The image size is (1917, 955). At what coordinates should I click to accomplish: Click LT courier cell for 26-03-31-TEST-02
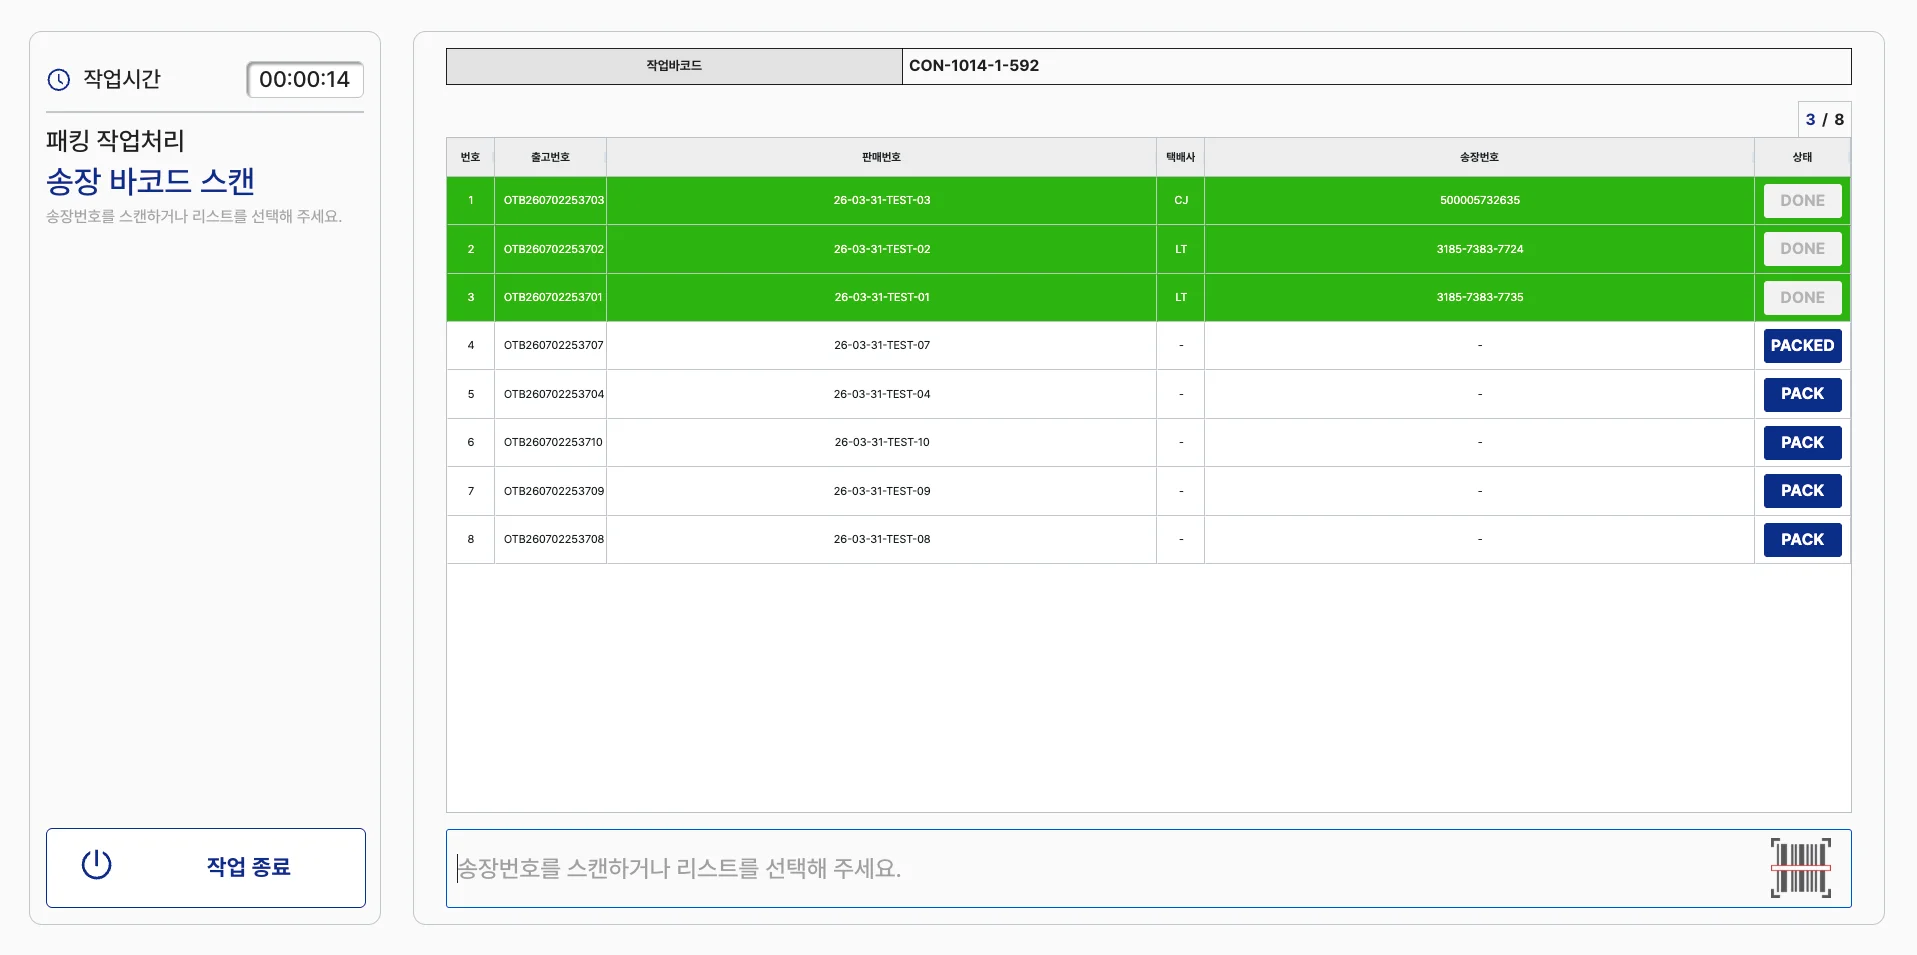[x=1181, y=249]
